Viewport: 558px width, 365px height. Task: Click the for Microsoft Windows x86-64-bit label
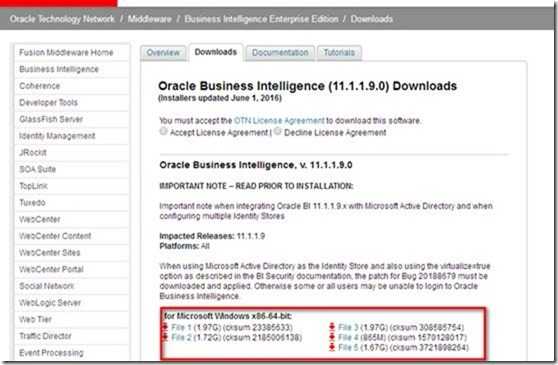228,316
